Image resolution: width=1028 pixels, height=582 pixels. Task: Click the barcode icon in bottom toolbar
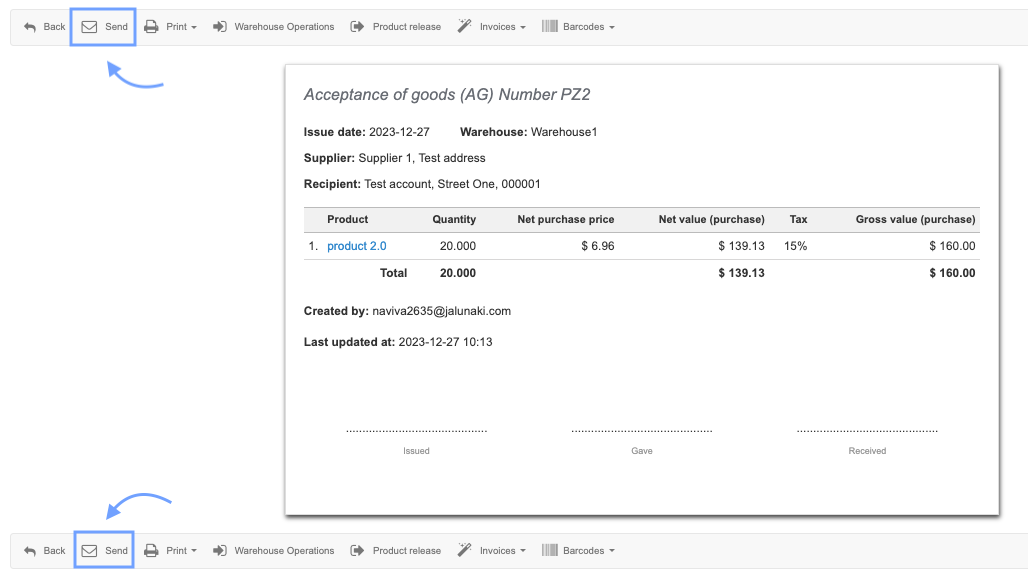[x=549, y=551]
